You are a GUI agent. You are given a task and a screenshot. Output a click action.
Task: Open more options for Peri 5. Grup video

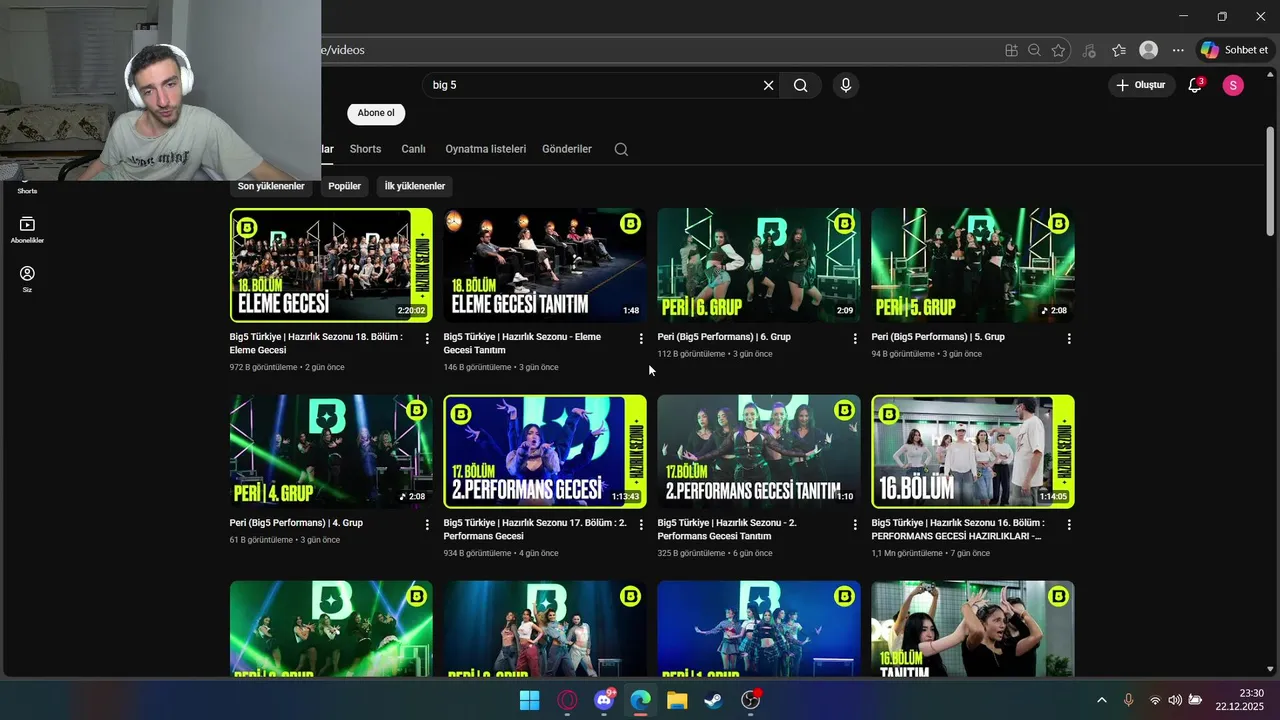click(x=1069, y=339)
